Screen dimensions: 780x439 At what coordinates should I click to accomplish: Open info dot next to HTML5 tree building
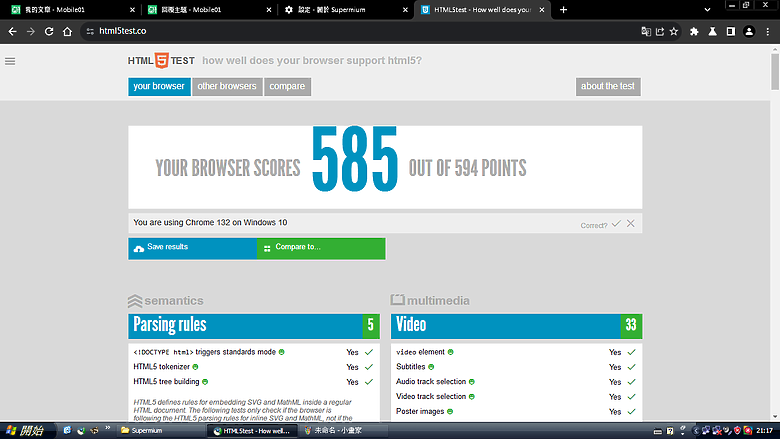205,382
